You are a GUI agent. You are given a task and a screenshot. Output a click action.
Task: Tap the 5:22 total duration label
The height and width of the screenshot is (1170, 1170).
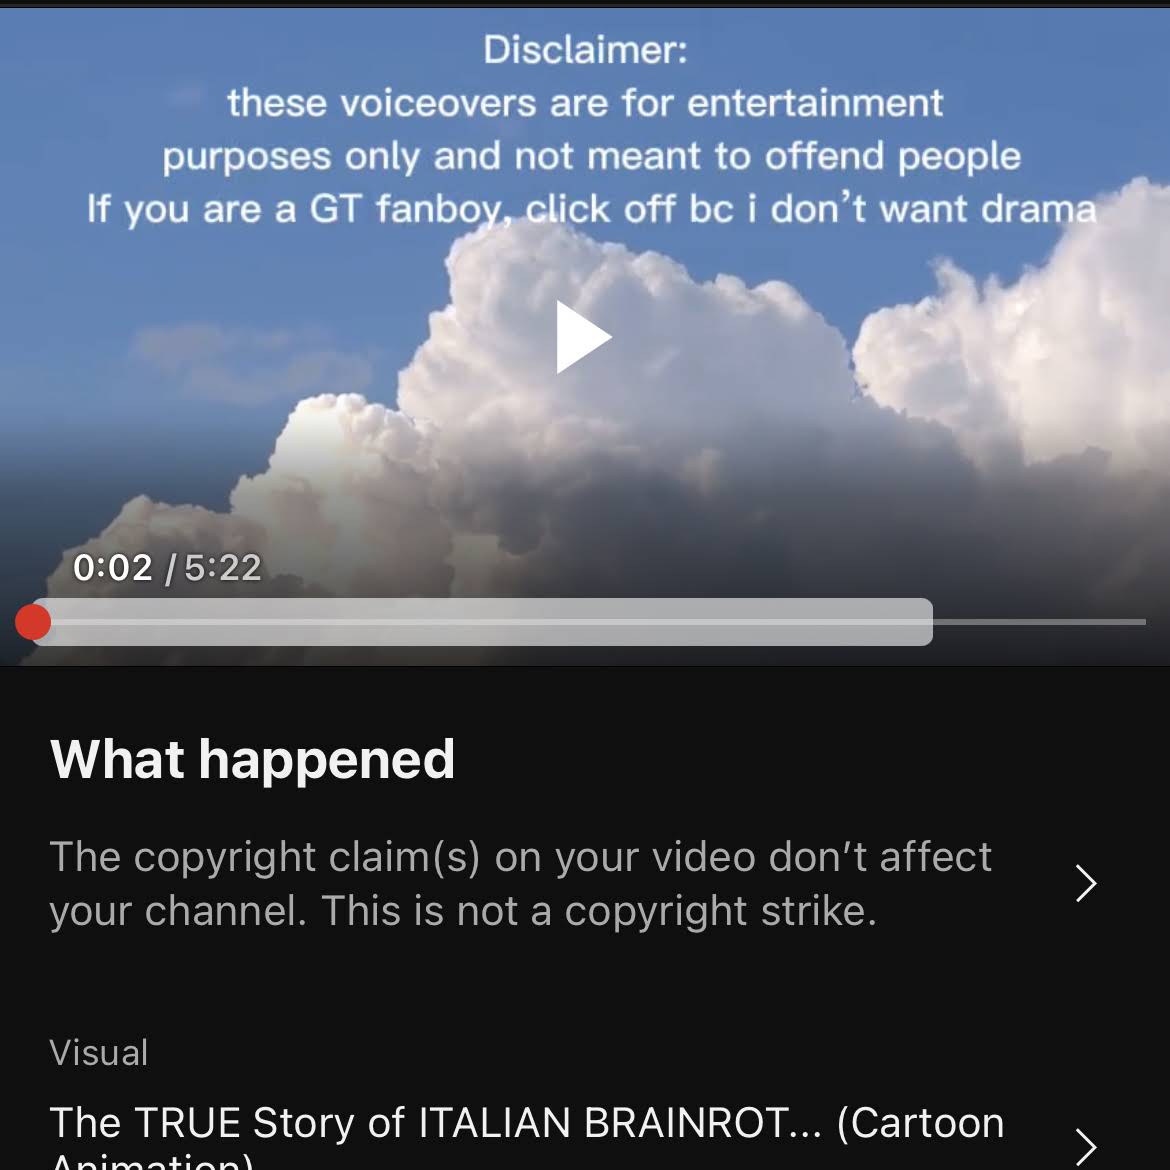(x=223, y=568)
